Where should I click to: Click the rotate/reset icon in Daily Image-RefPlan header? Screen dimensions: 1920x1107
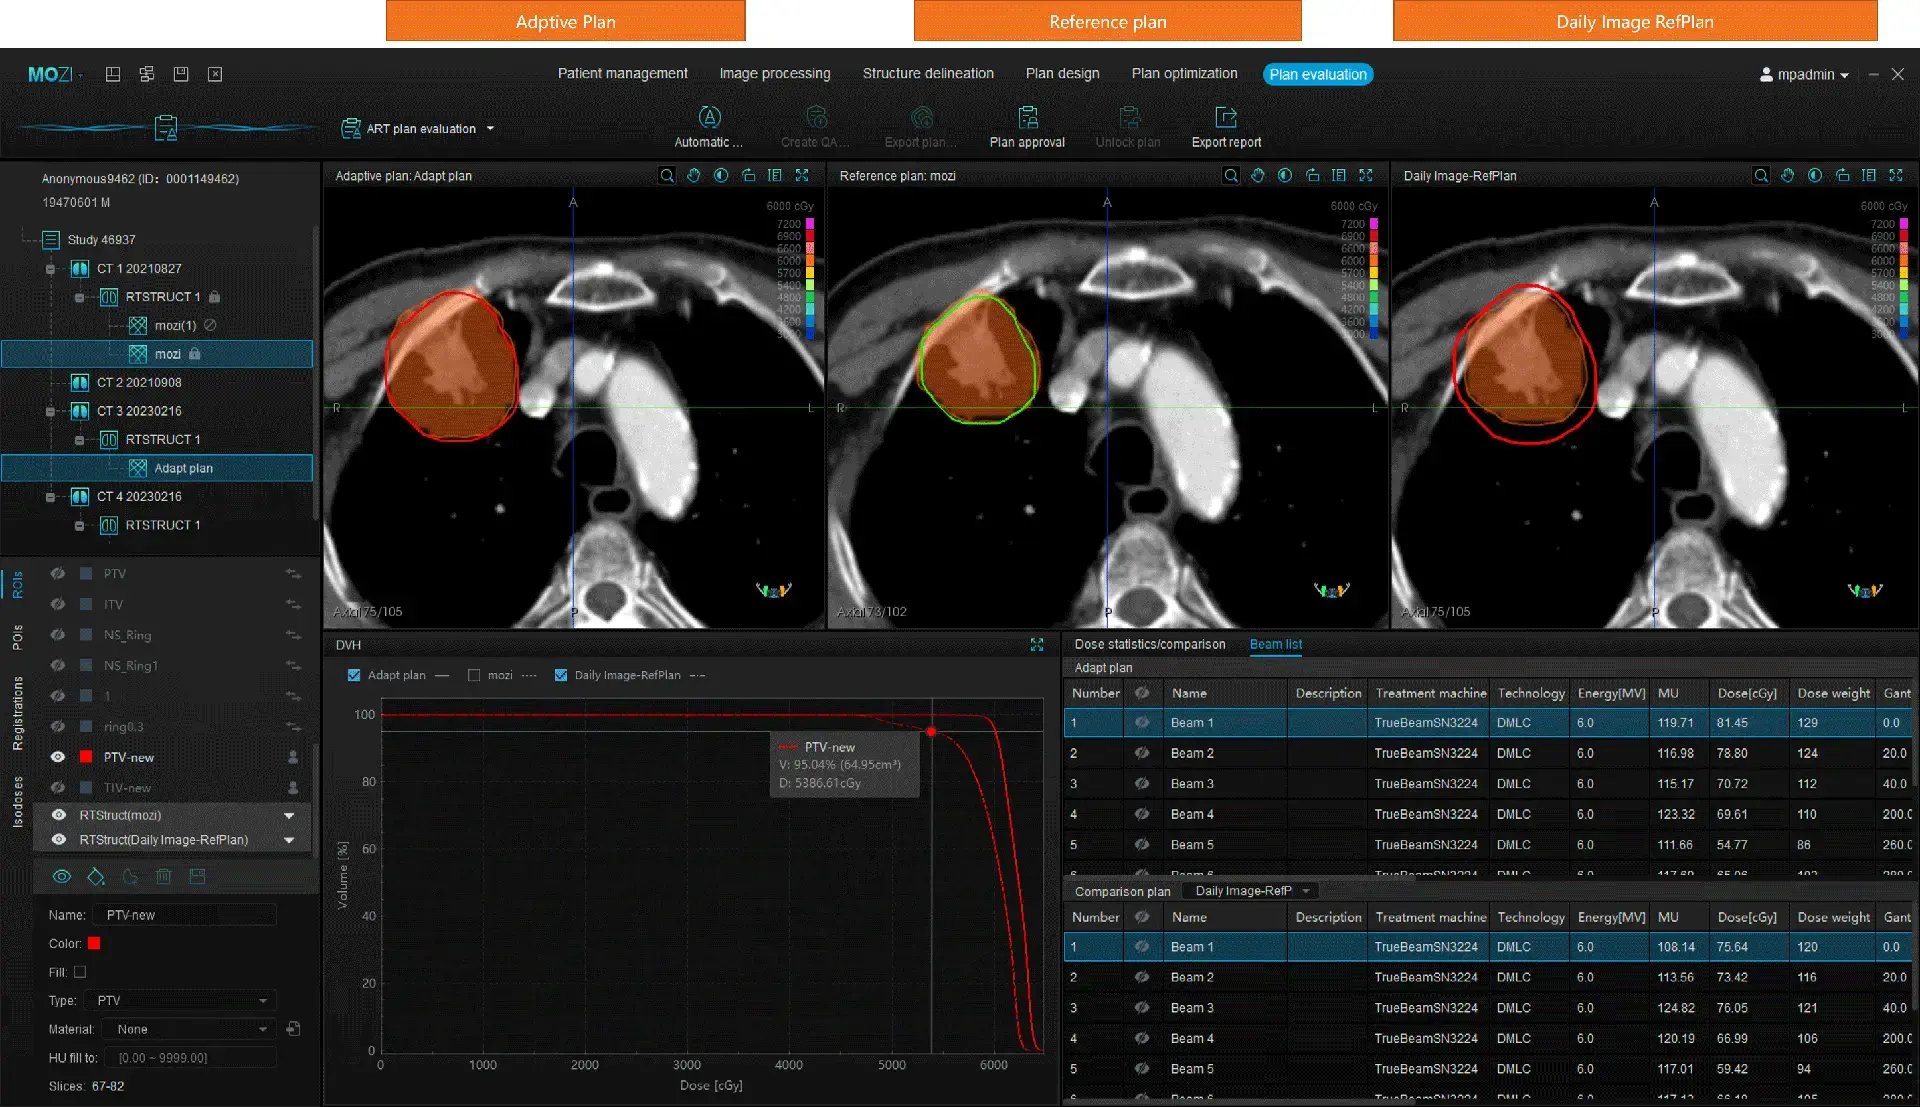1842,176
